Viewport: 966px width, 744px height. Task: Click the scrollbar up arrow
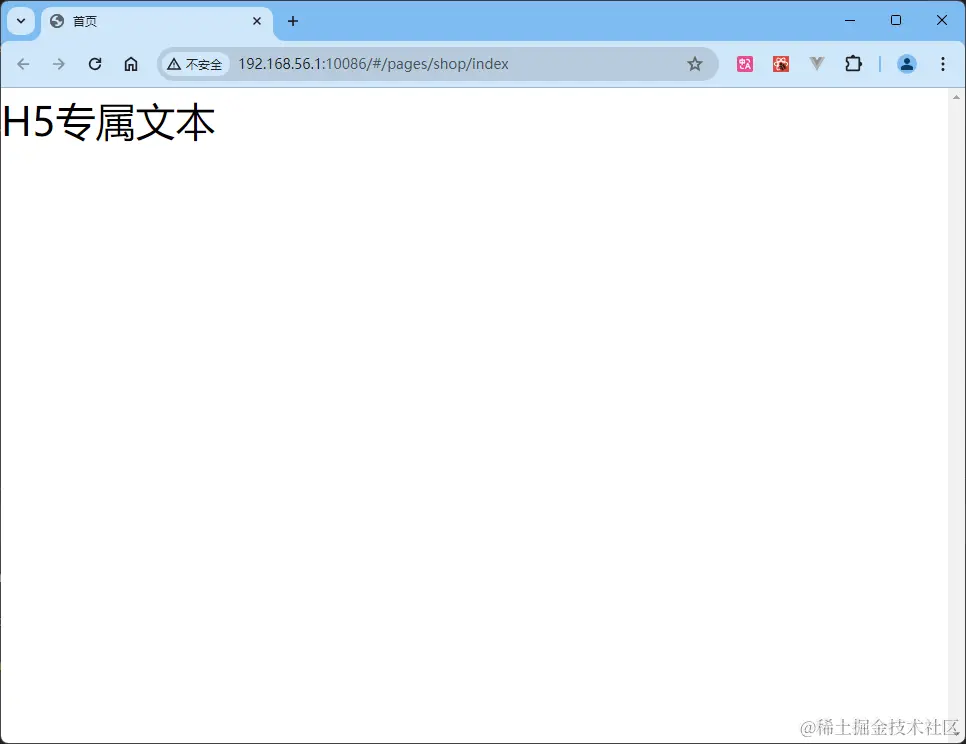(x=957, y=96)
